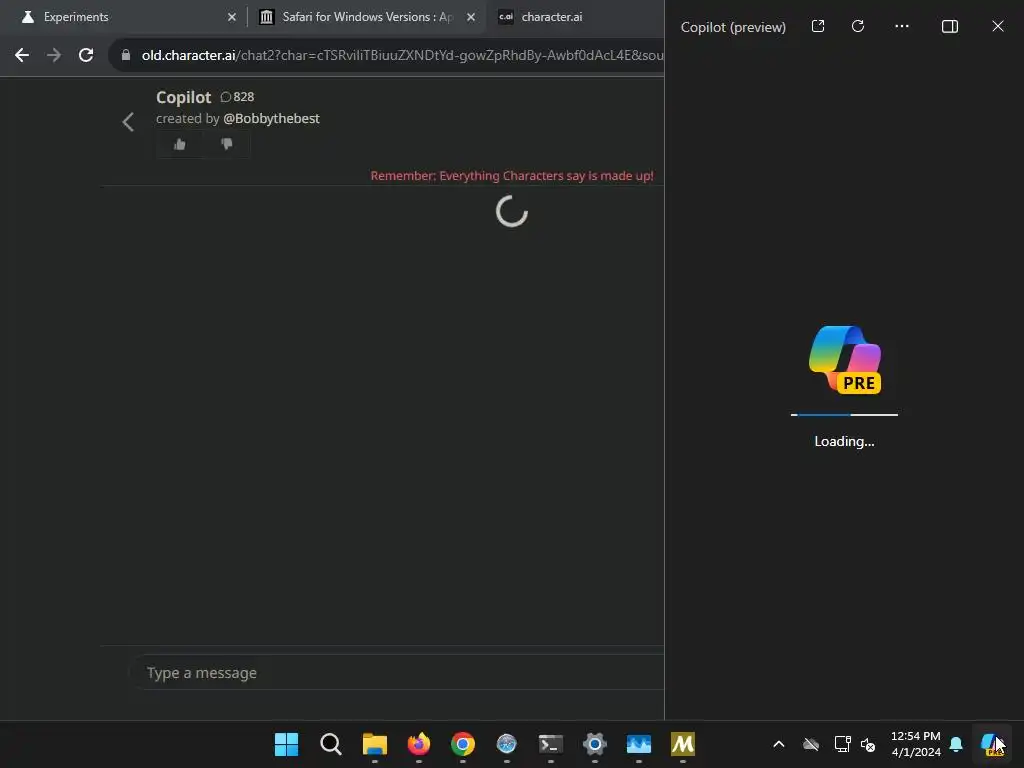Click the lock icon in address bar
The height and width of the screenshot is (768, 1024).
click(126, 56)
